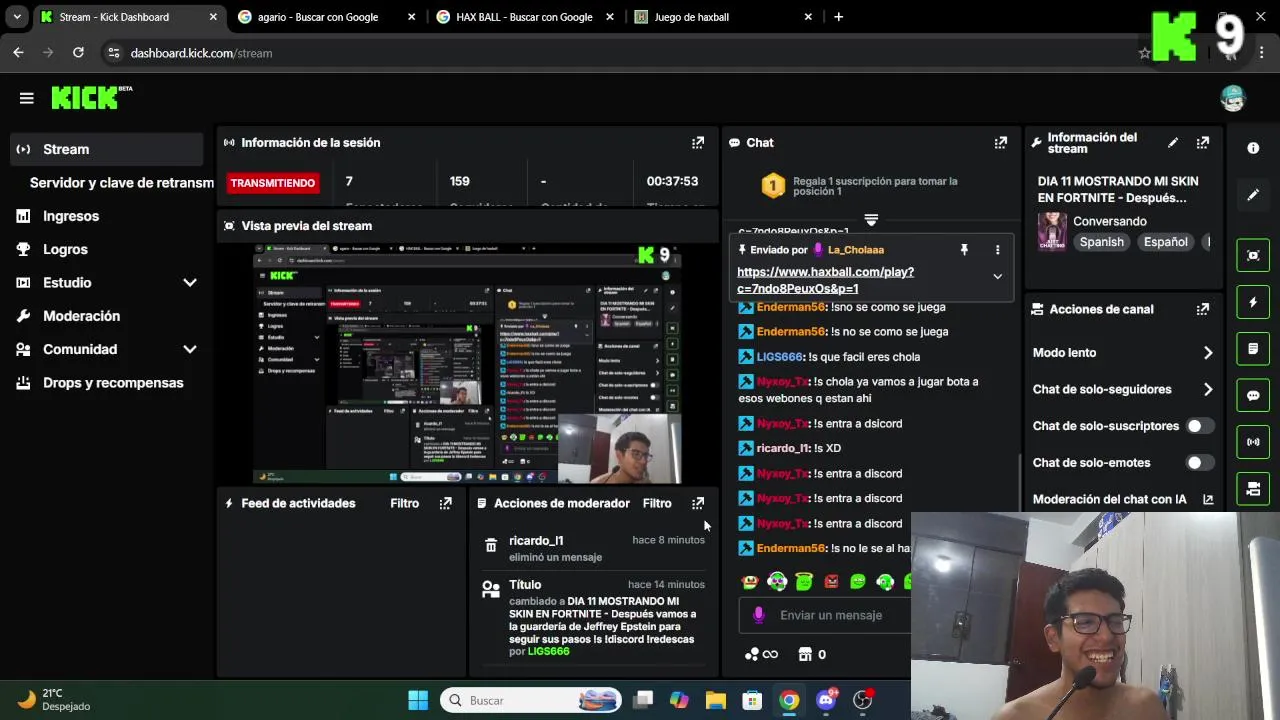1280x720 pixels.
Task: Open Discord from the taskbar
Action: [x=826, y=700]
